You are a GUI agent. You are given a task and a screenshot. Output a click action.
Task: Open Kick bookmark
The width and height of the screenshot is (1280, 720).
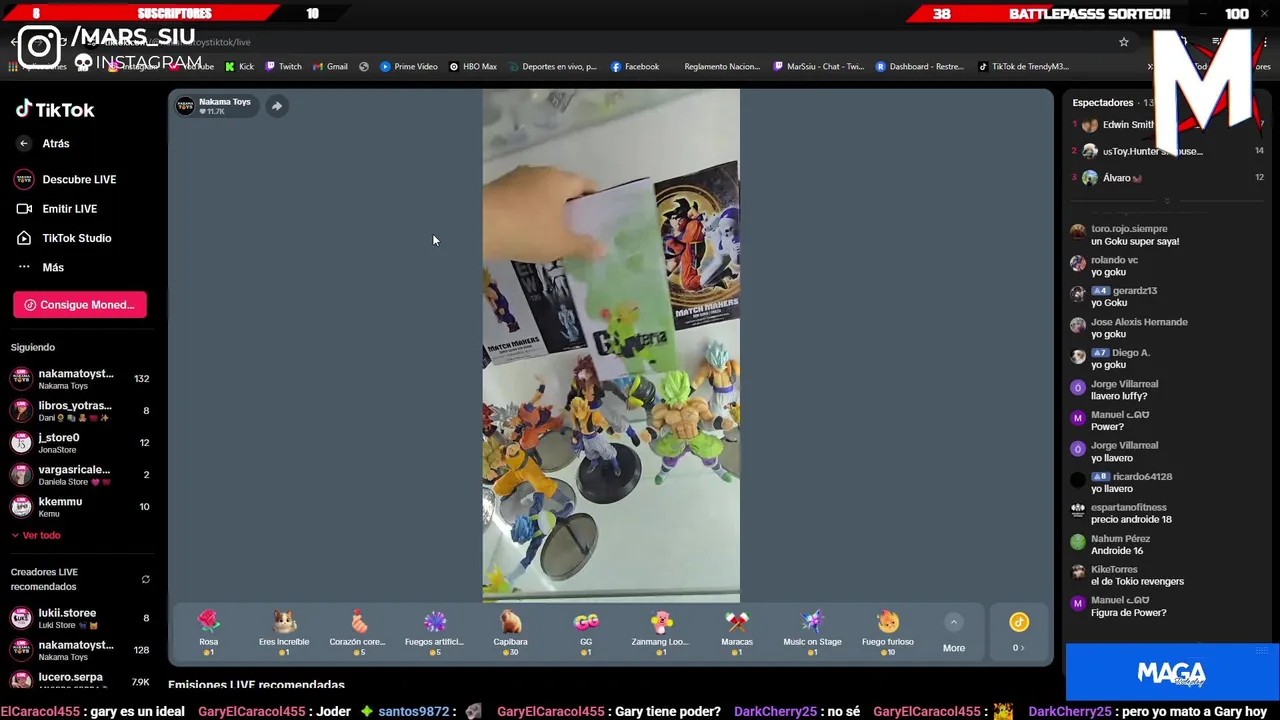tap(240, 67)
